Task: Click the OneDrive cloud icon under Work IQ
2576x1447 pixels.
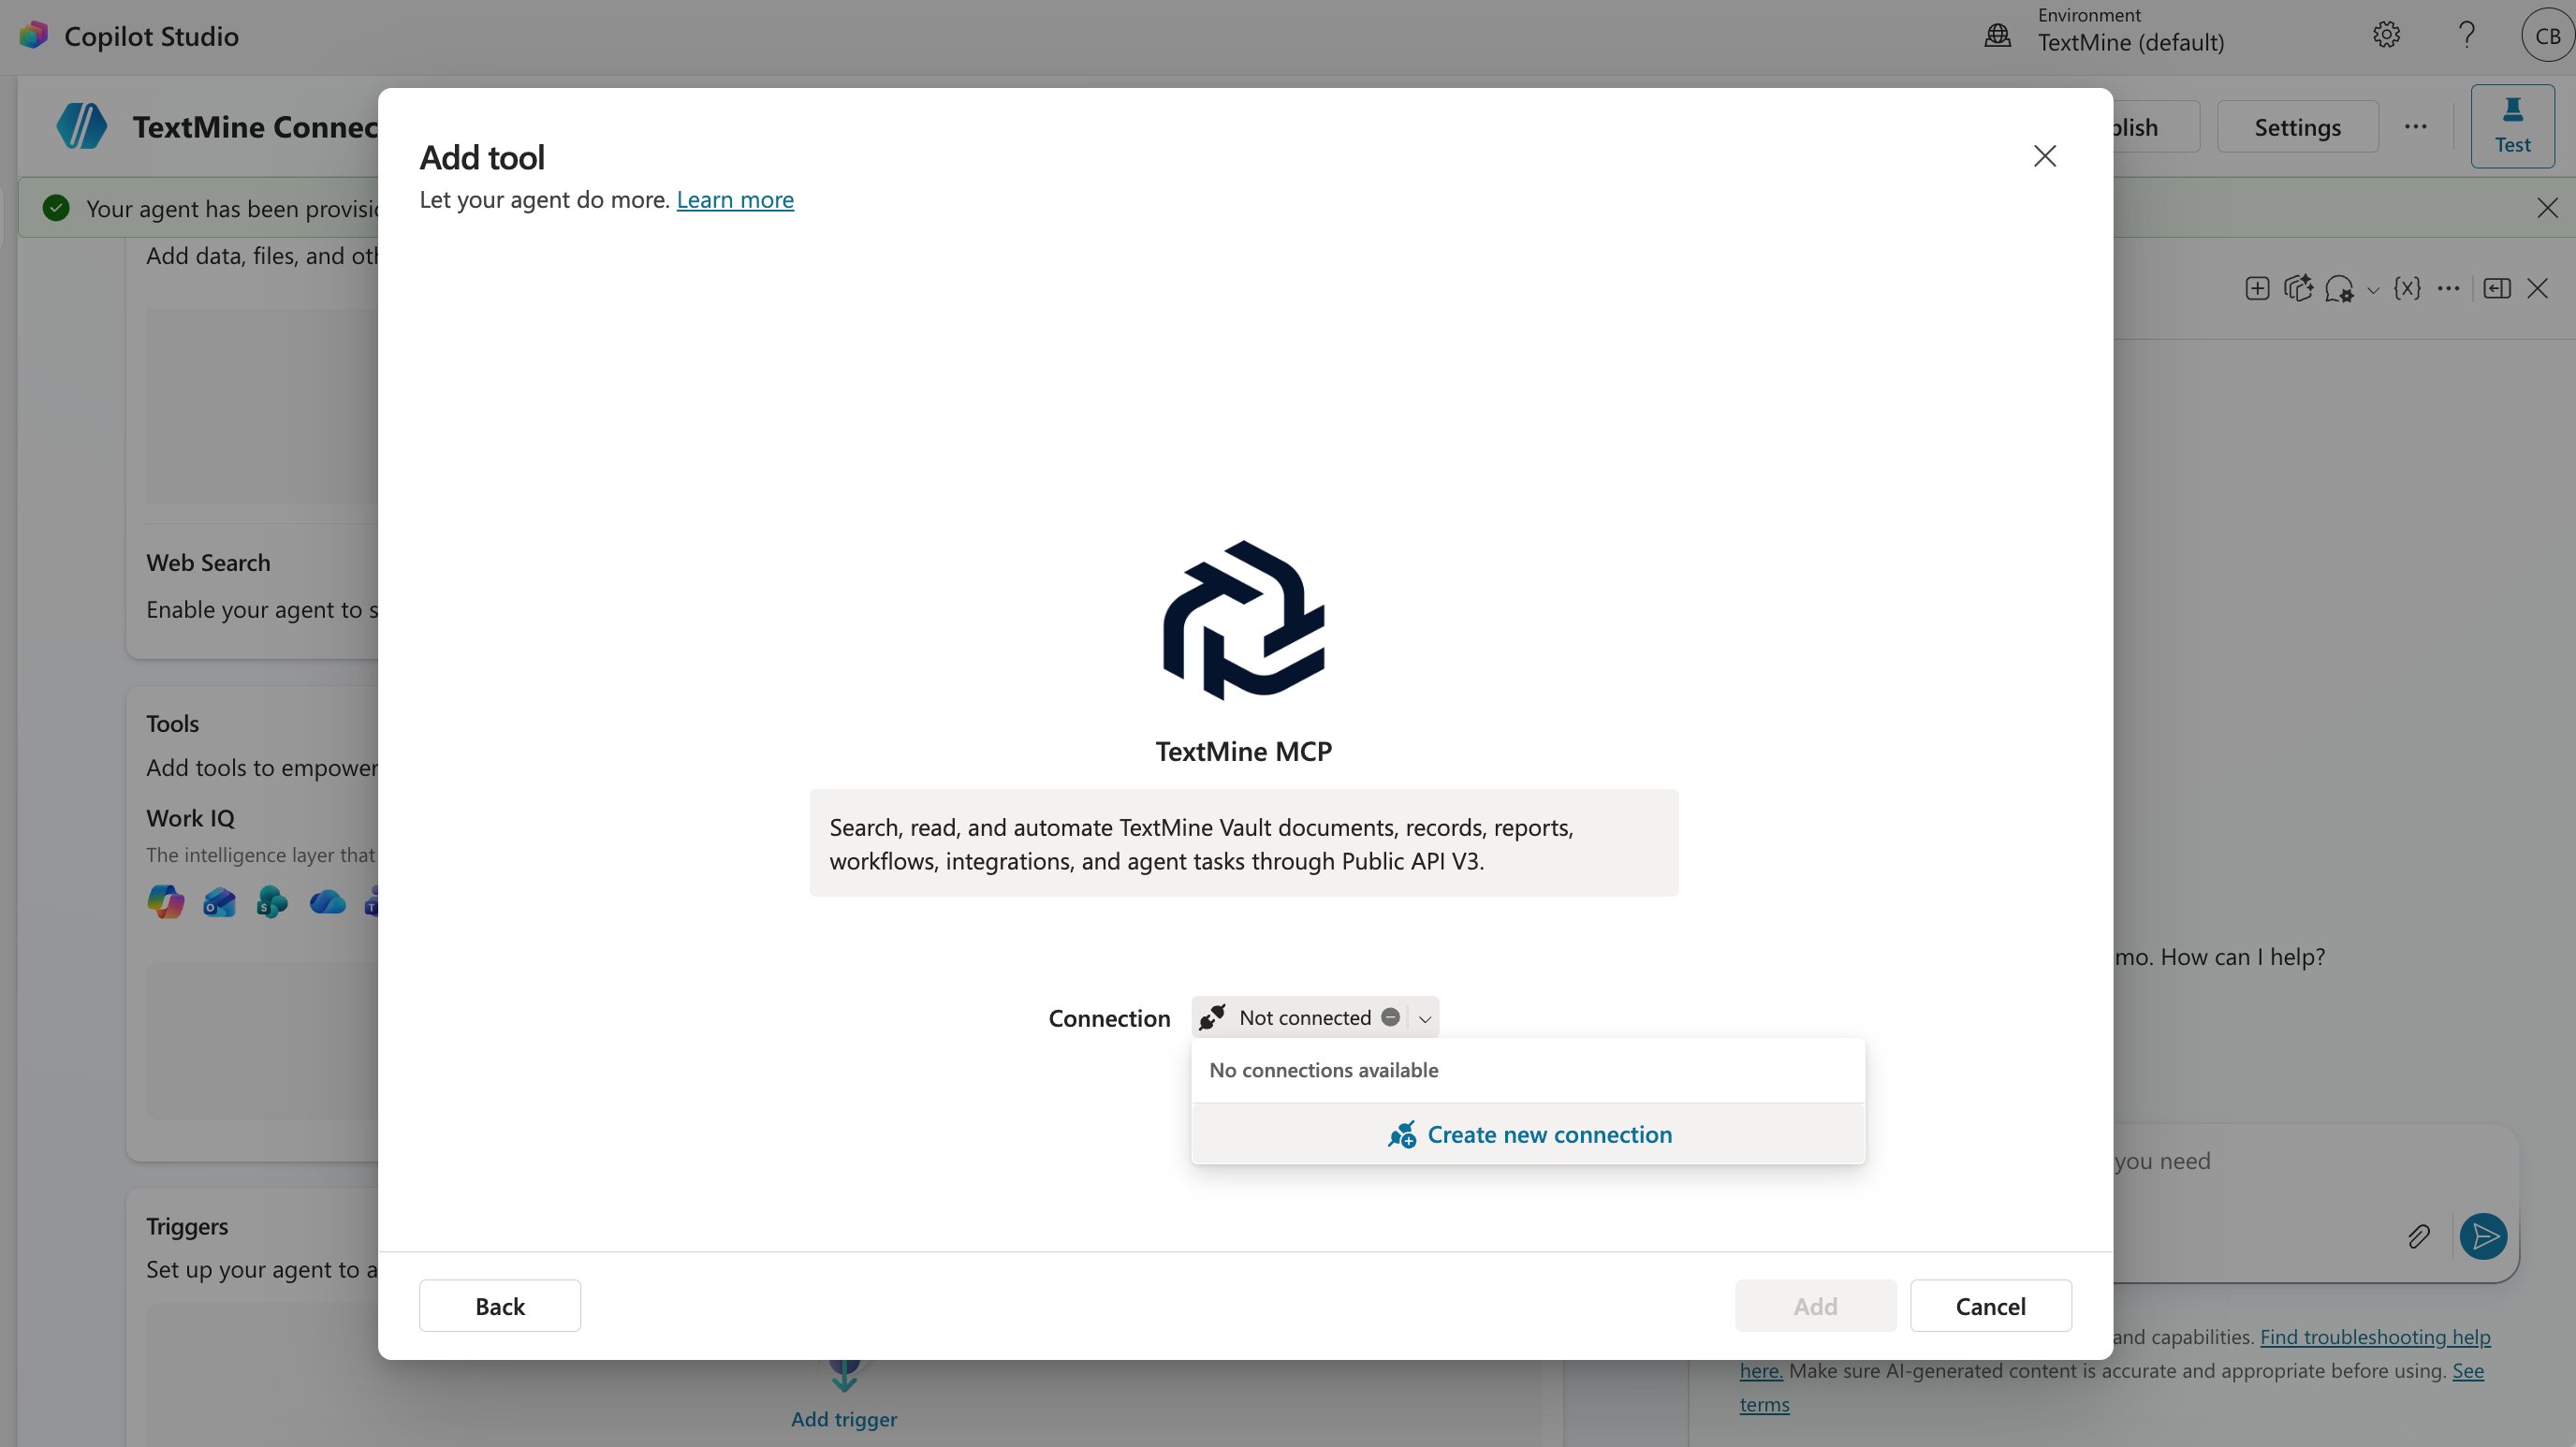Action: [327, 902]
